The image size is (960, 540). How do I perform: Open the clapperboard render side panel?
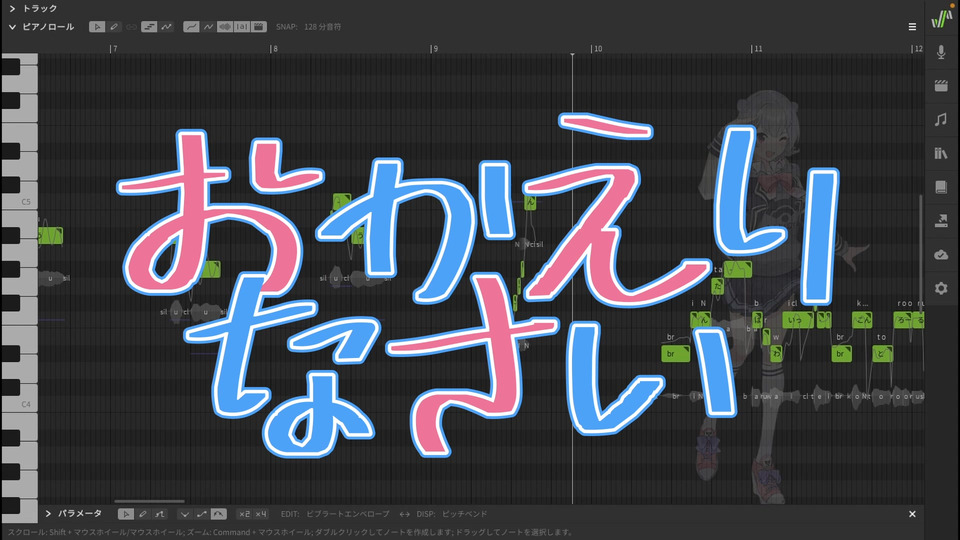point(941,86)
